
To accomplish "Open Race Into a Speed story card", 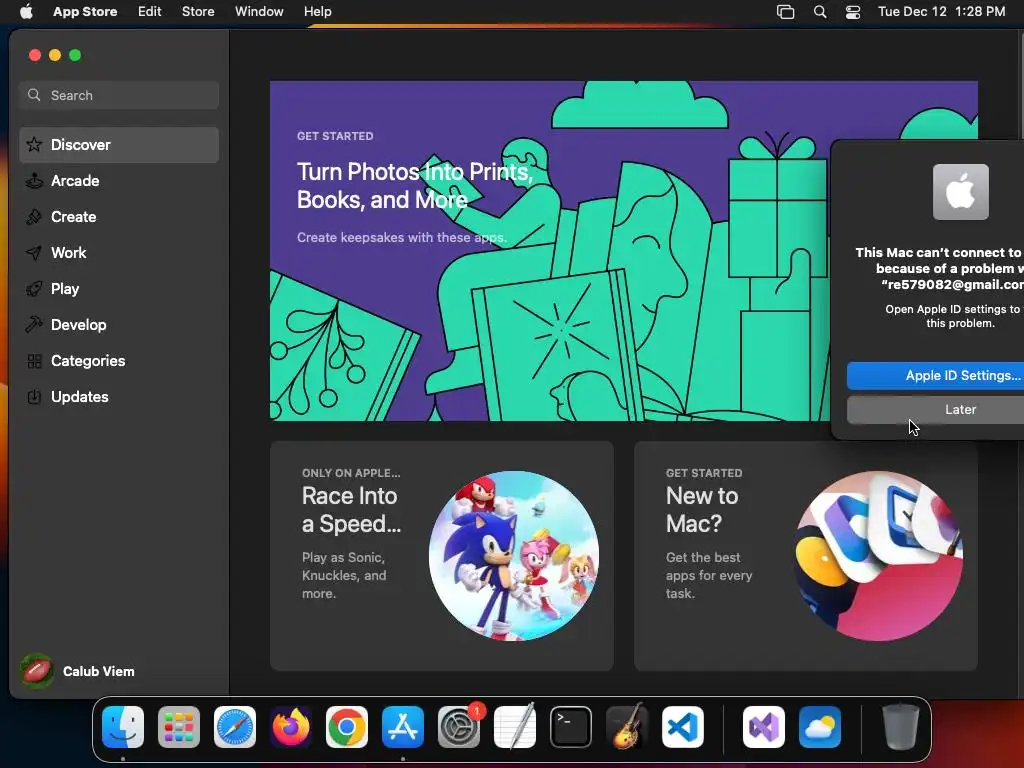I will pos(441,556).
